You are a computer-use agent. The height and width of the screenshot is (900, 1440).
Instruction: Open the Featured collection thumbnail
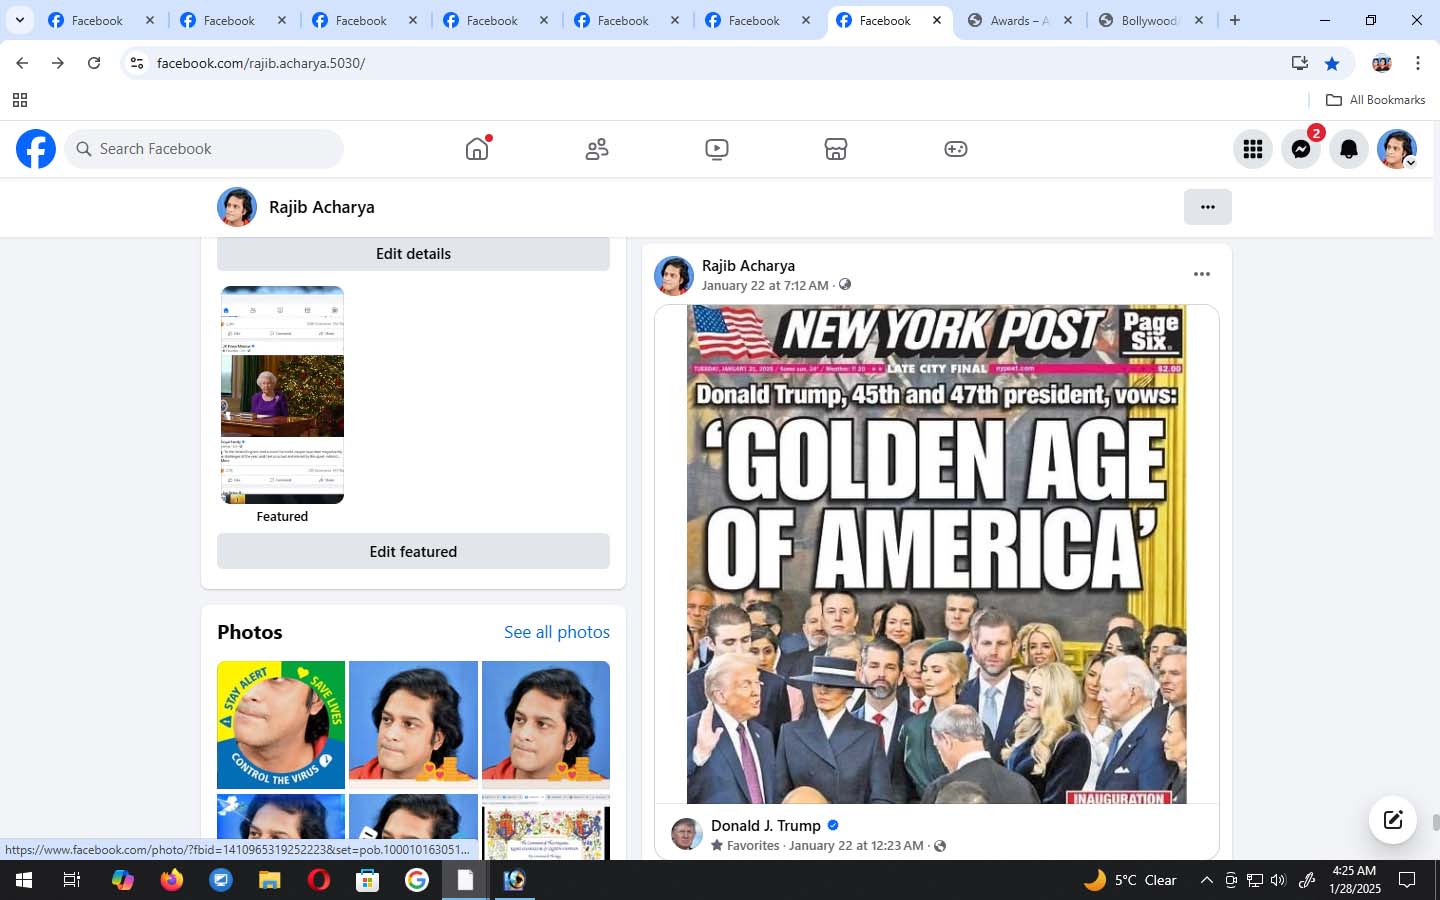pos(282,395)
